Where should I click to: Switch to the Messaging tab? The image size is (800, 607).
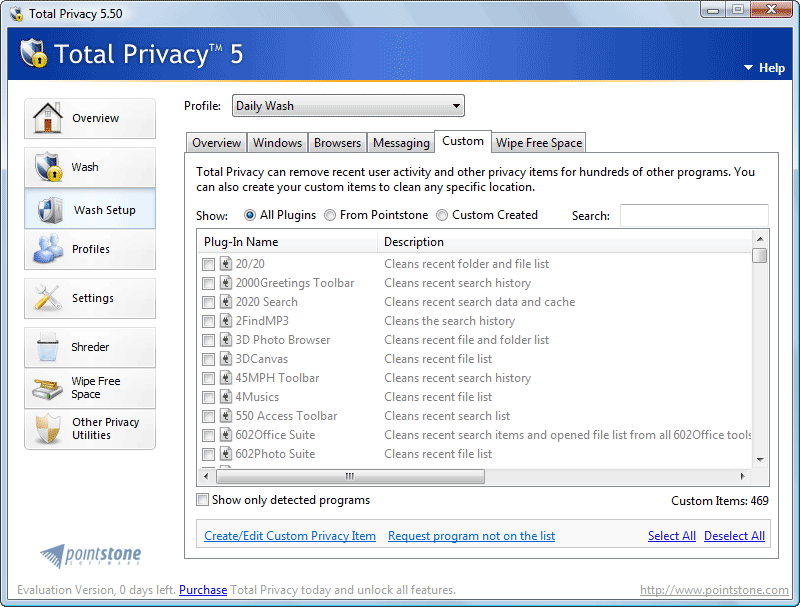[401, 142]
